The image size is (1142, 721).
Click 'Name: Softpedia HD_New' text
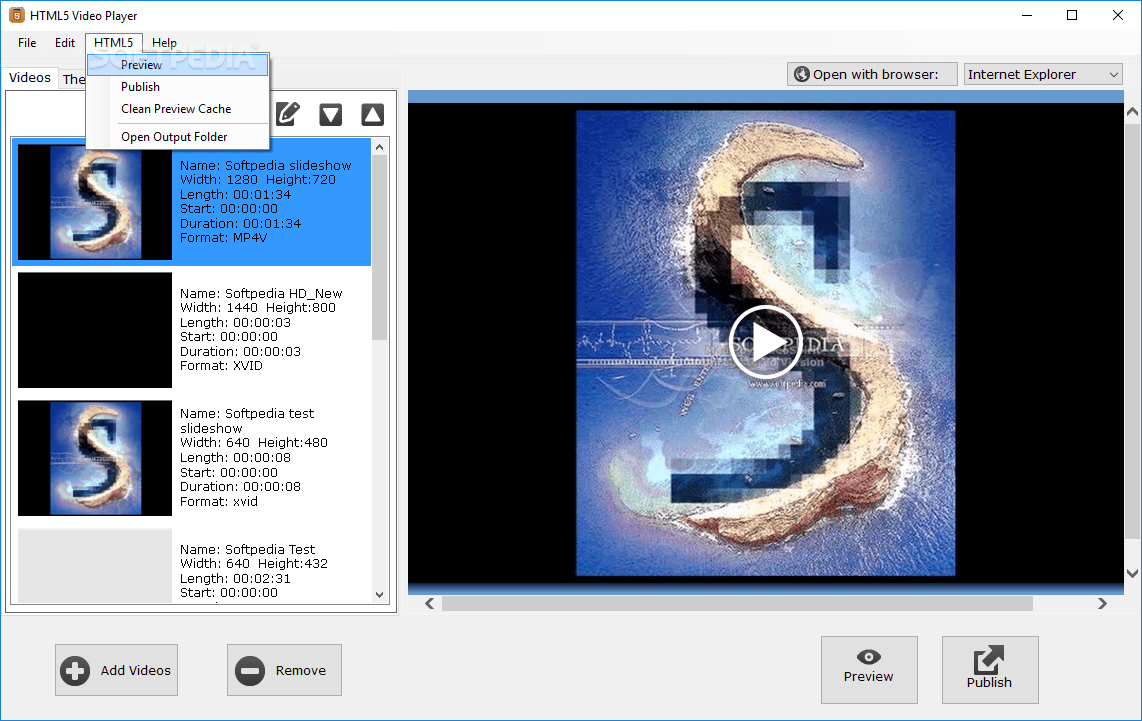tap(261, 293)
